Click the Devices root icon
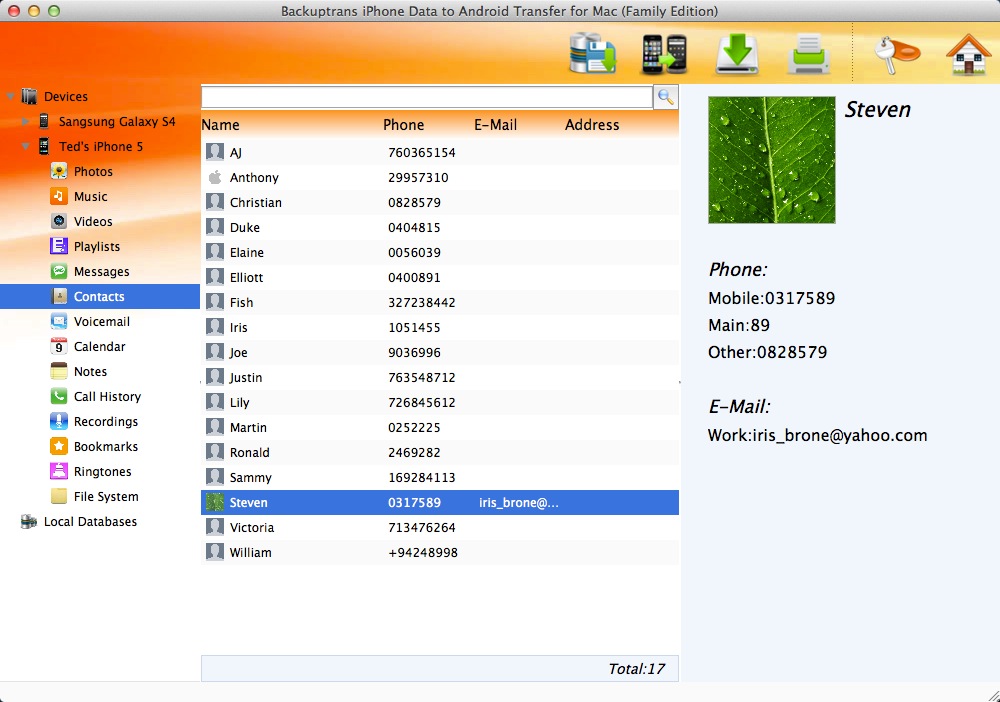 click(x=29, y=97)
